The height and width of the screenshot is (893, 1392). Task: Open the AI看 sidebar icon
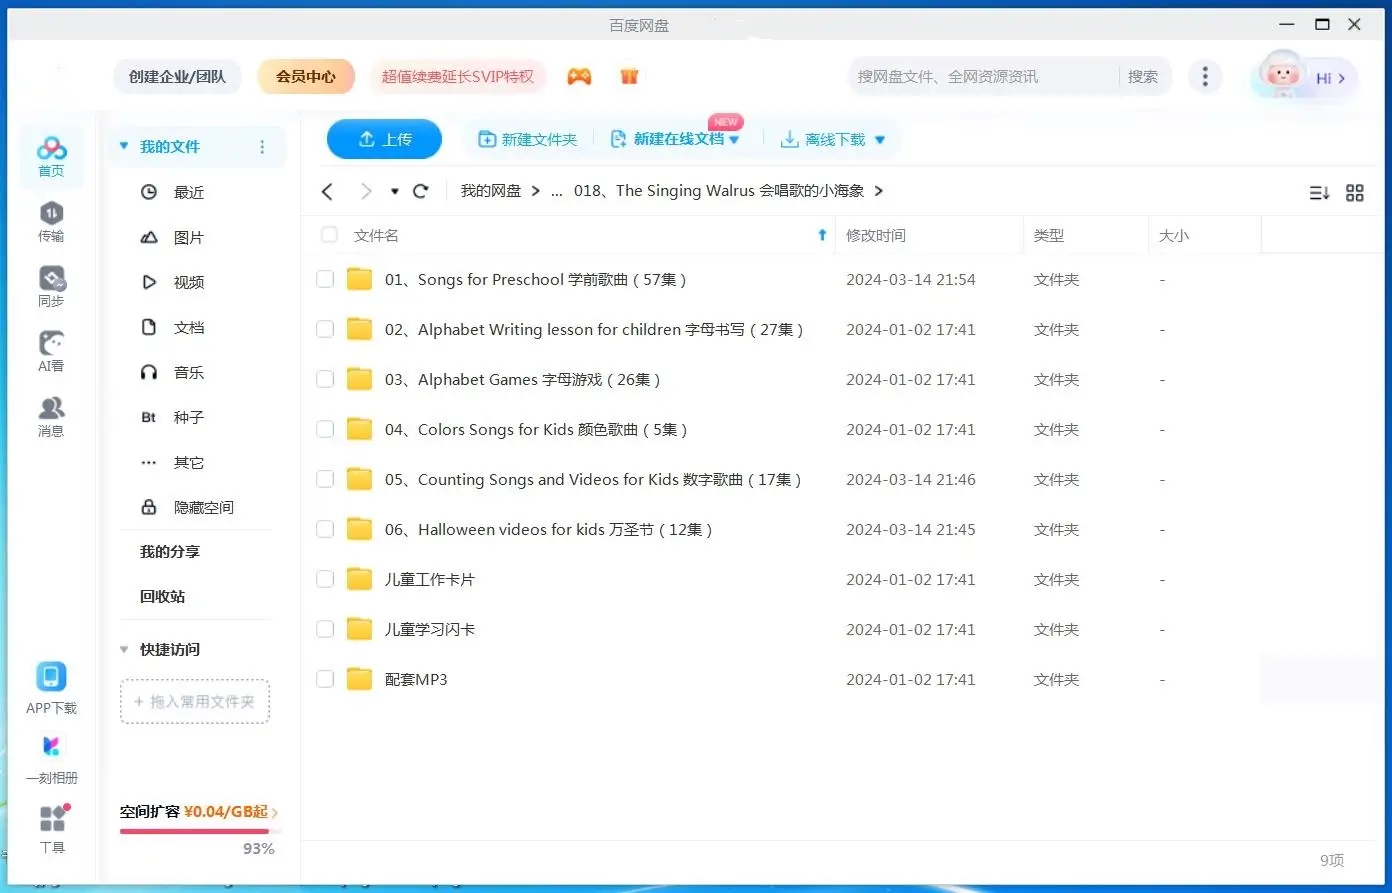(x=51, y=351)
